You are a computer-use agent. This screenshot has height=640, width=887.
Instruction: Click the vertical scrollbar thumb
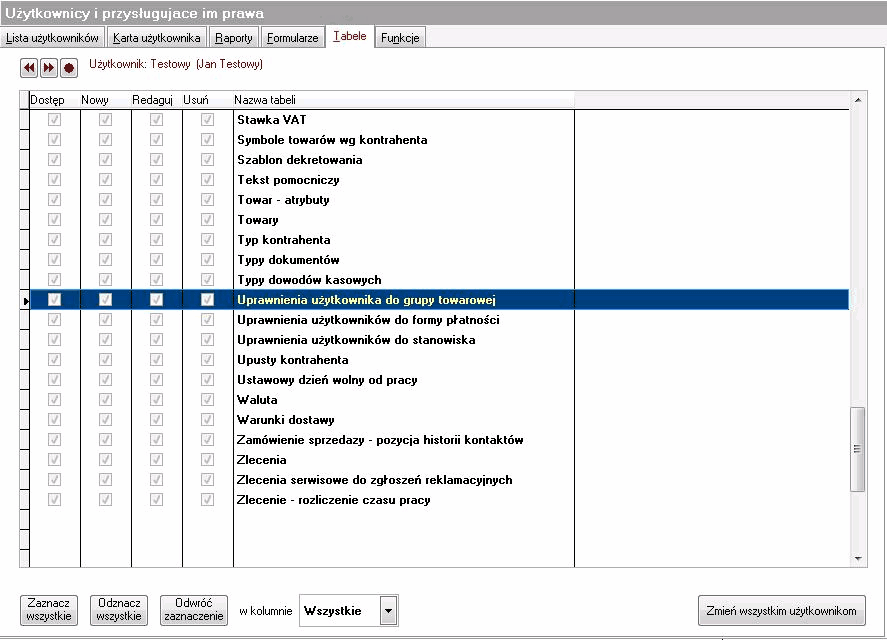[858, 449]
